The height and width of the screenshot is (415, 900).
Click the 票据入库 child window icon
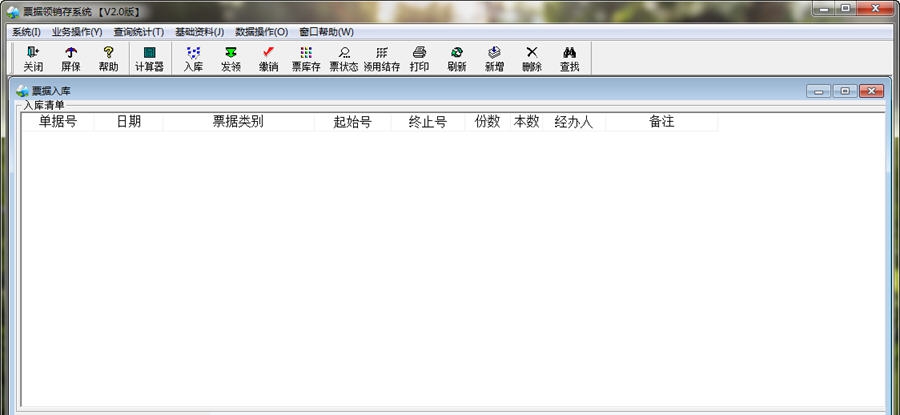point(22,91)
